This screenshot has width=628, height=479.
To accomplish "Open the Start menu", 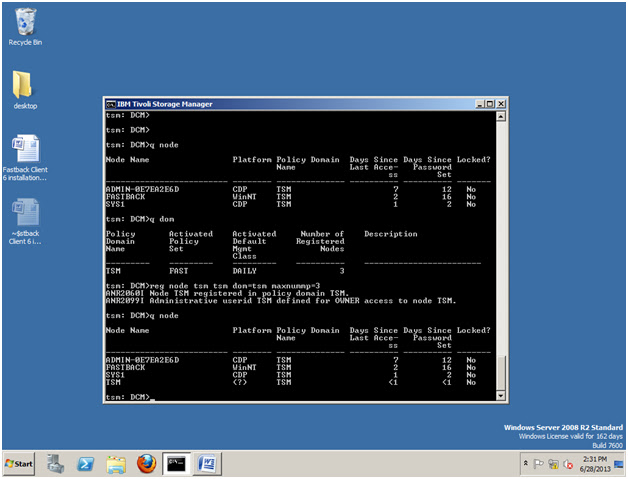I will coord(19,464).
